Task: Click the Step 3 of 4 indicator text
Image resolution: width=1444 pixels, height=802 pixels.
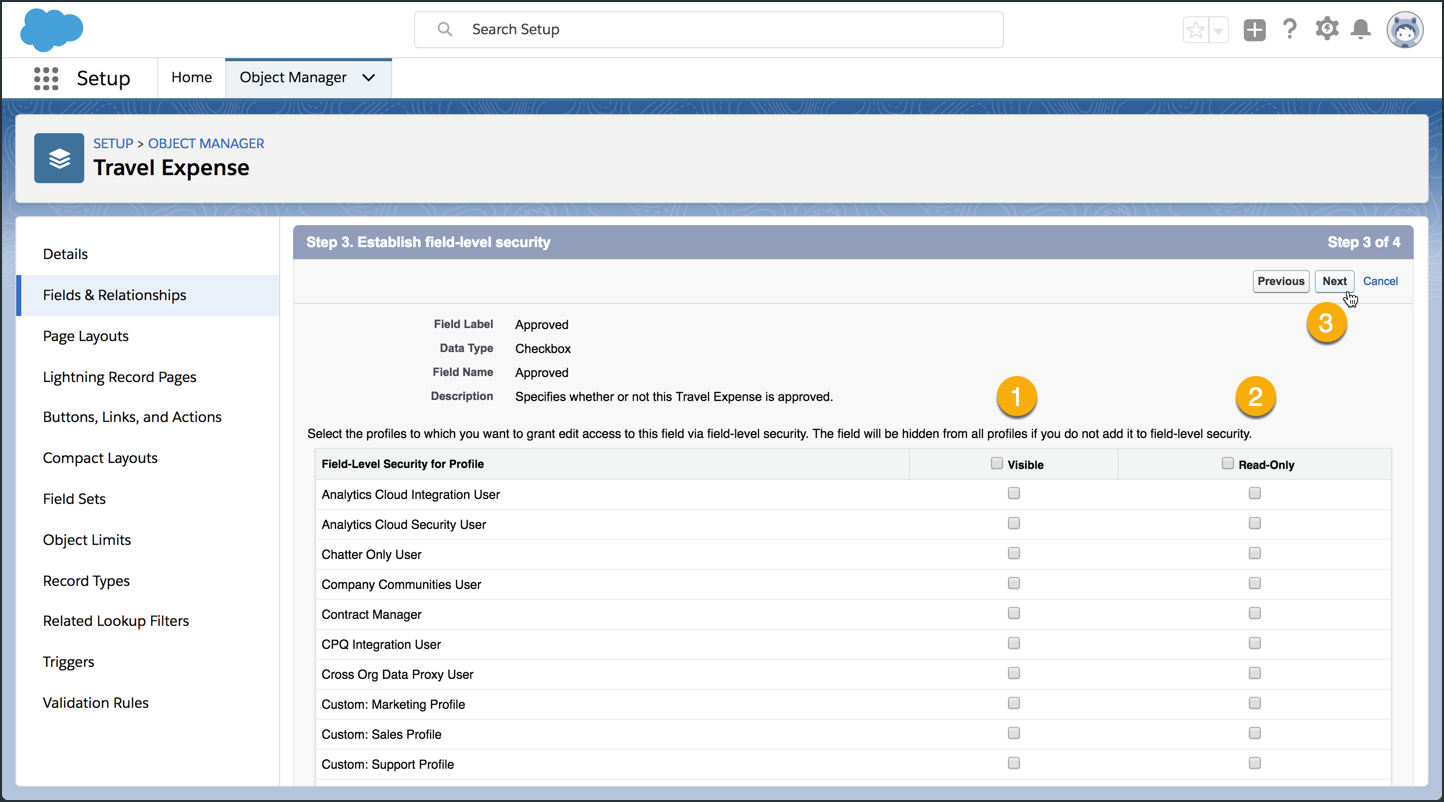Action: (x=1364, y=242)
